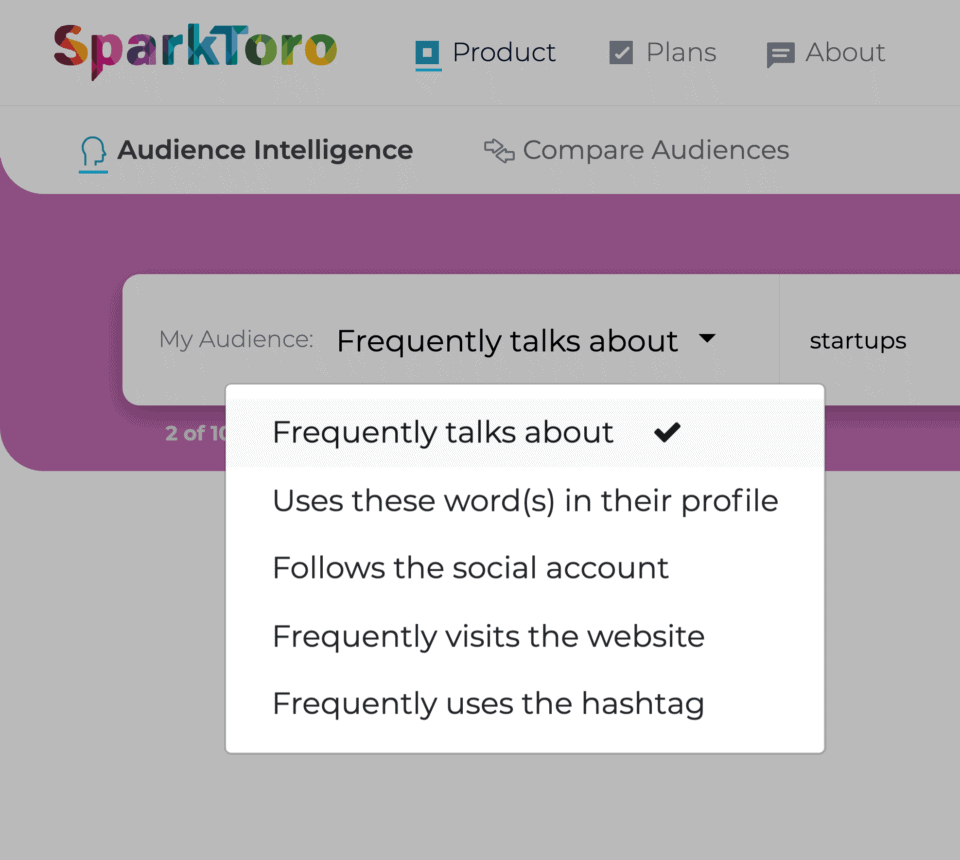Visit the About page

coord(846,52)
